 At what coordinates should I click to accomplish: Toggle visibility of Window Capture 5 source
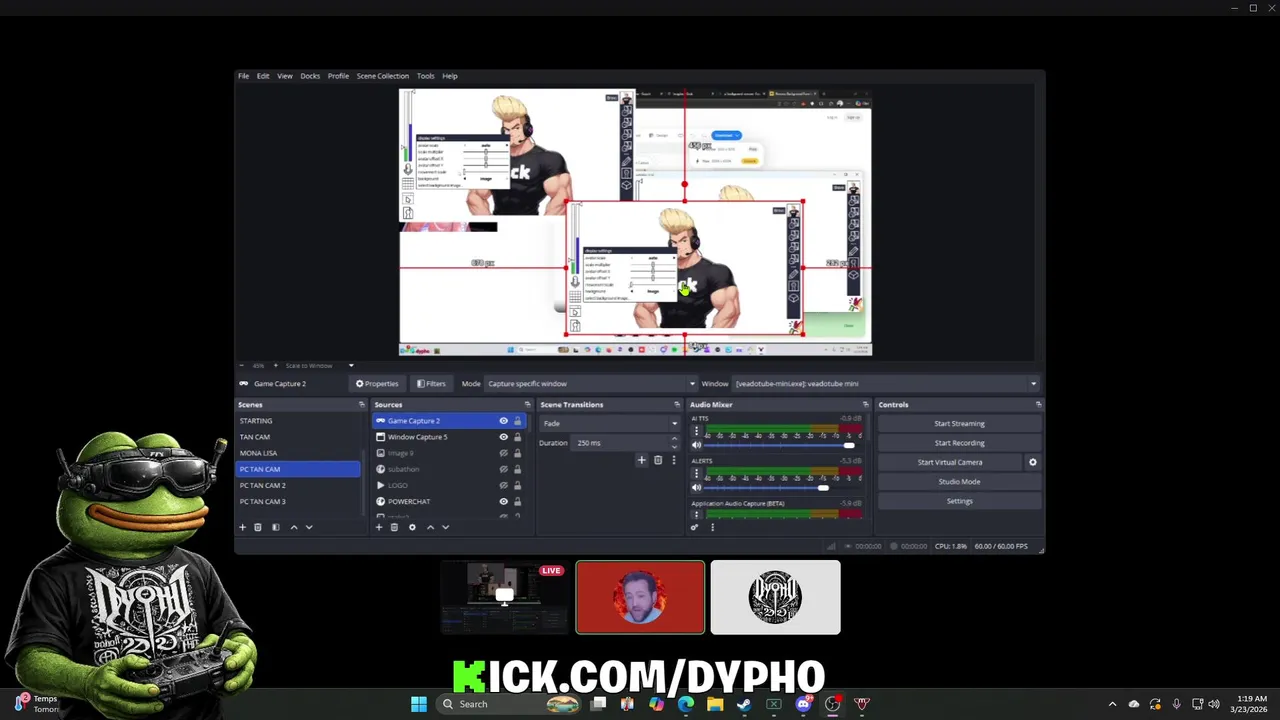pyautogui.click(x=504, y=437)
